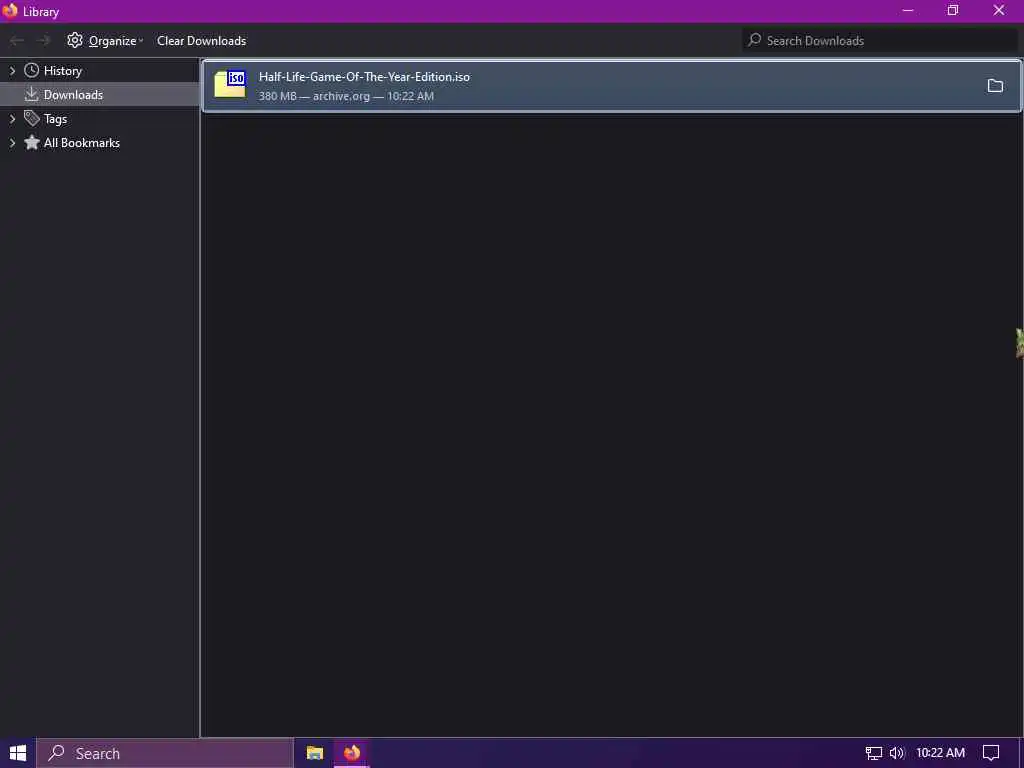The image size is (1024, 768).
Task: Click the History clock icon
Action: 31,70
